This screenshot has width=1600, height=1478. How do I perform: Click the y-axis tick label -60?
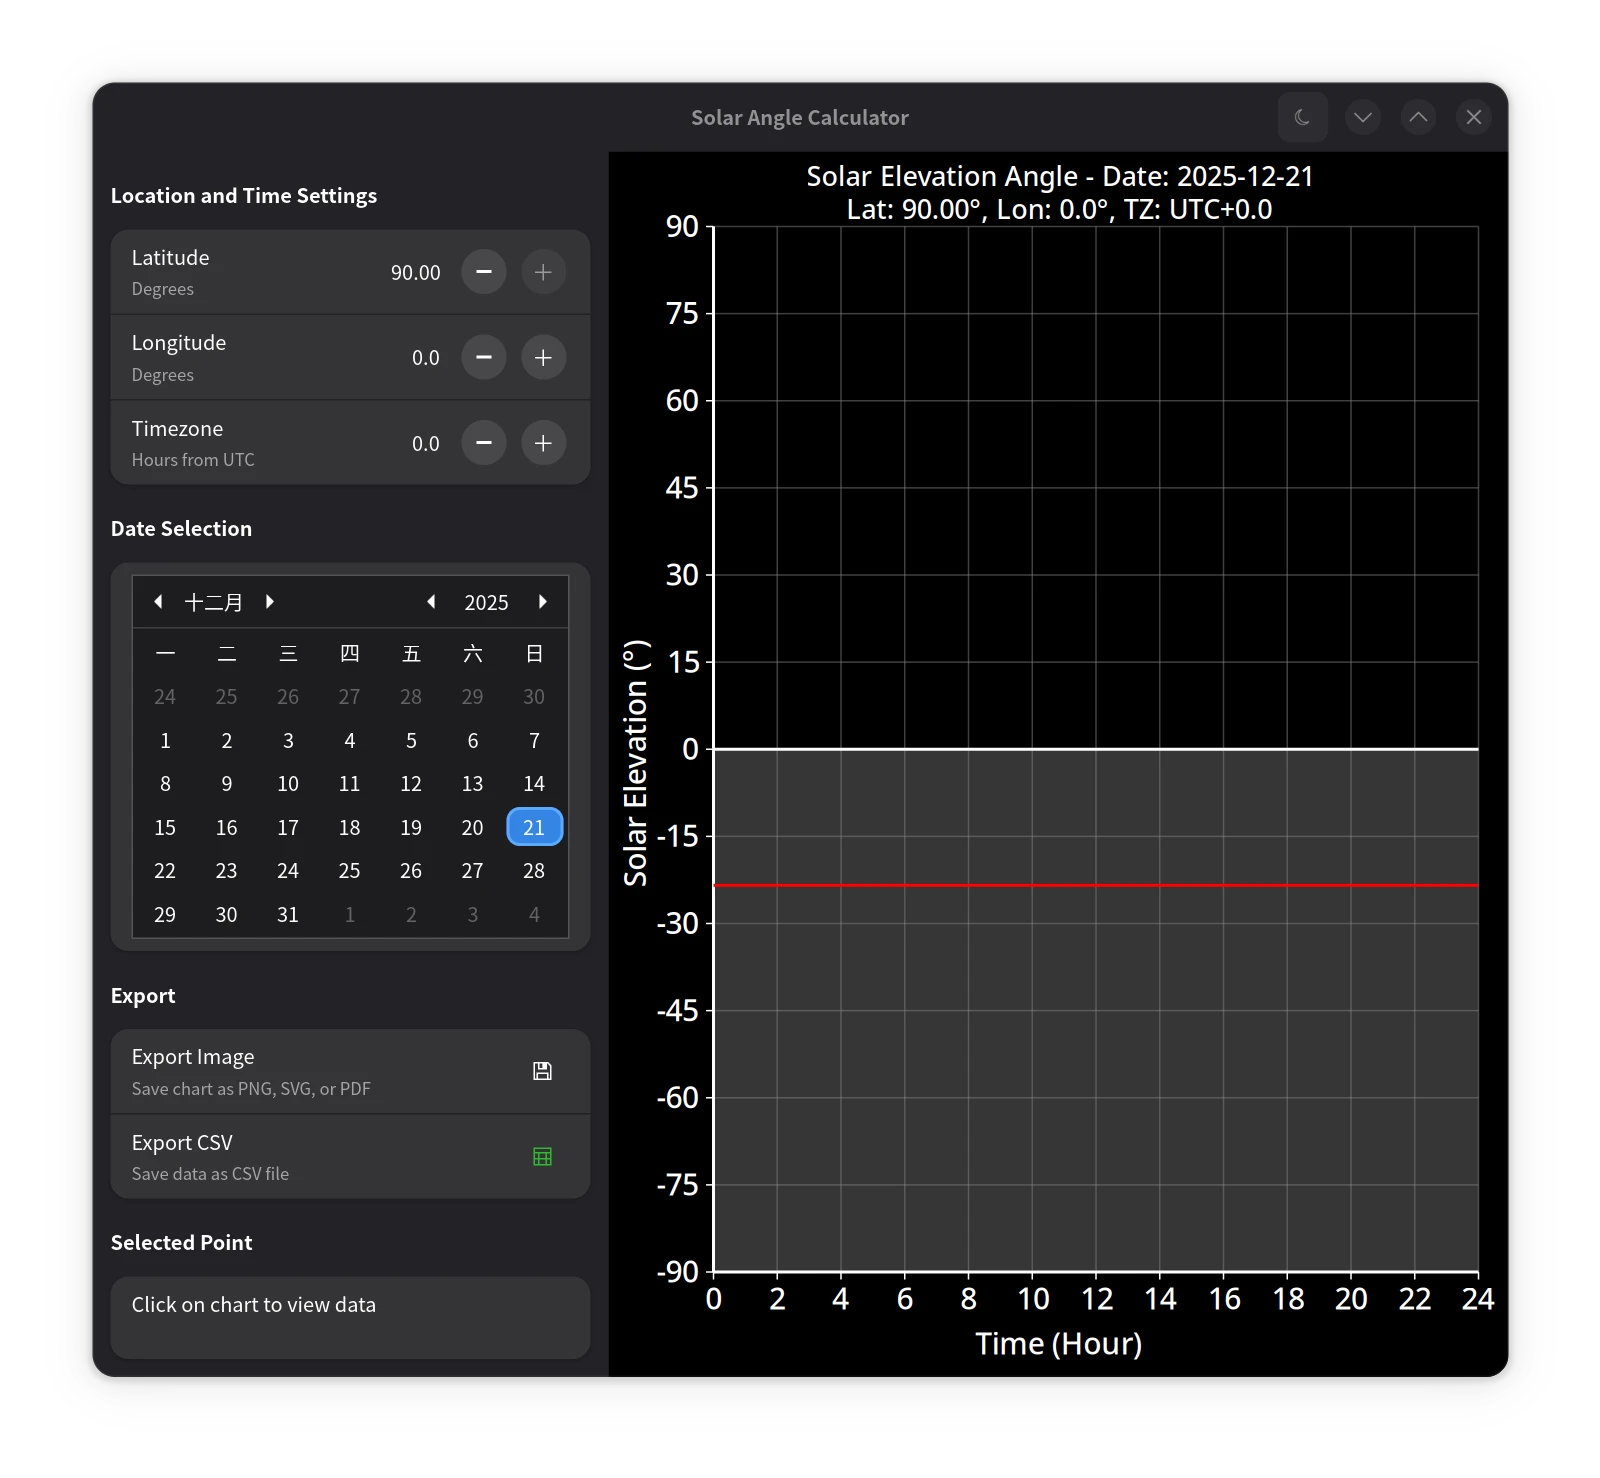[x=677, y=1098]
